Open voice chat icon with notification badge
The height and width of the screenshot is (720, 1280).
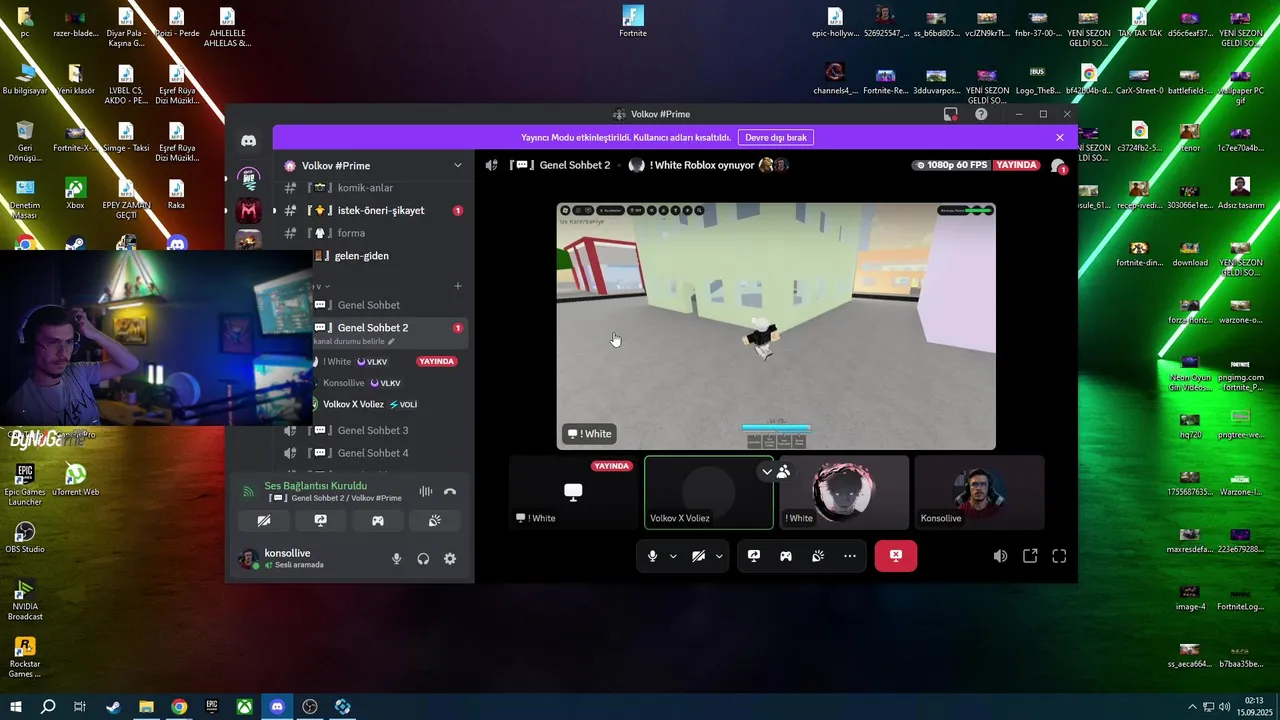click(x=1058, y=166)
